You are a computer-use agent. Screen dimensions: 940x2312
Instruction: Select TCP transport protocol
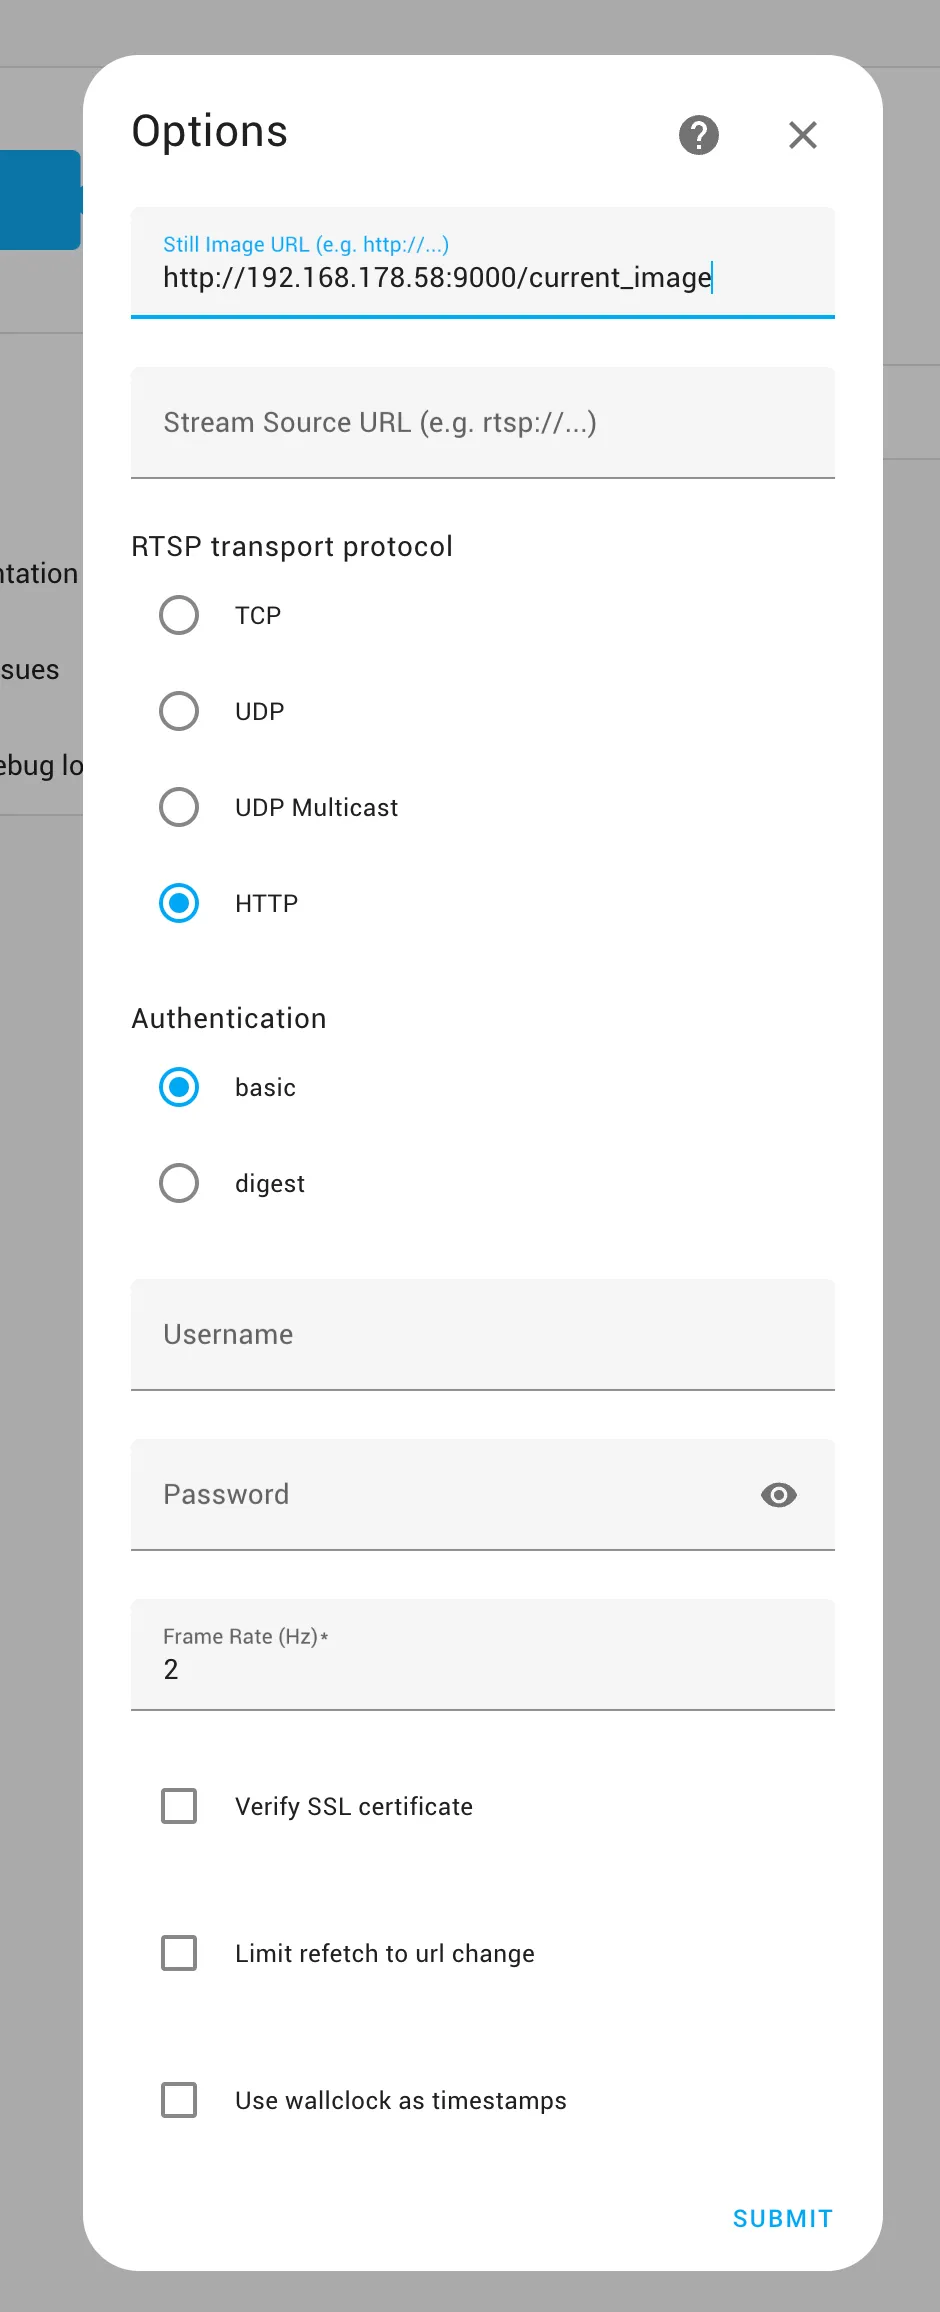179,615
